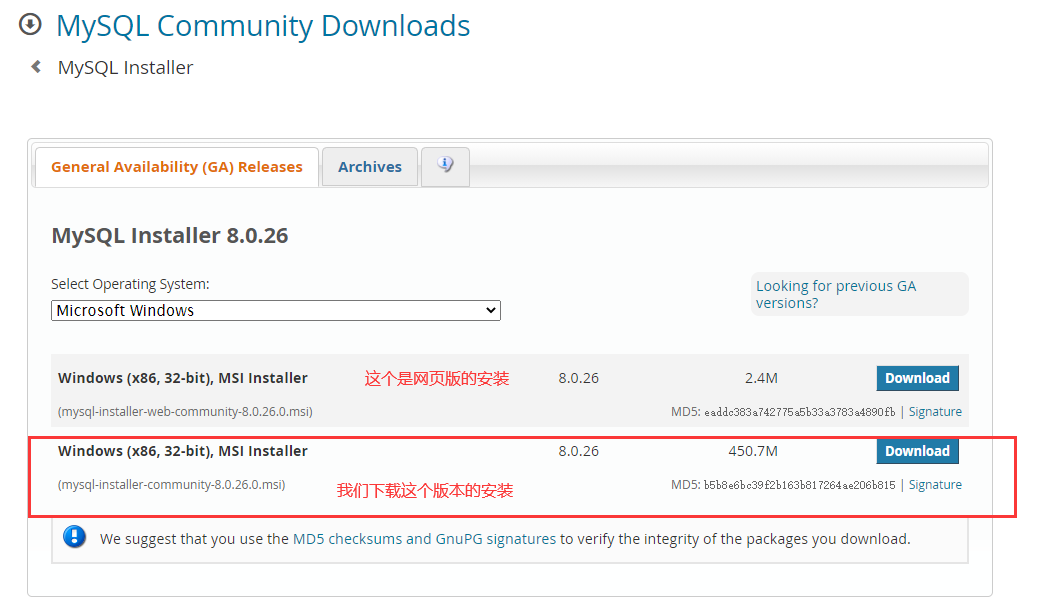The height and width of the screenshot is (609, 1050).
Task: Select the Archives tab
Action: 369,166
